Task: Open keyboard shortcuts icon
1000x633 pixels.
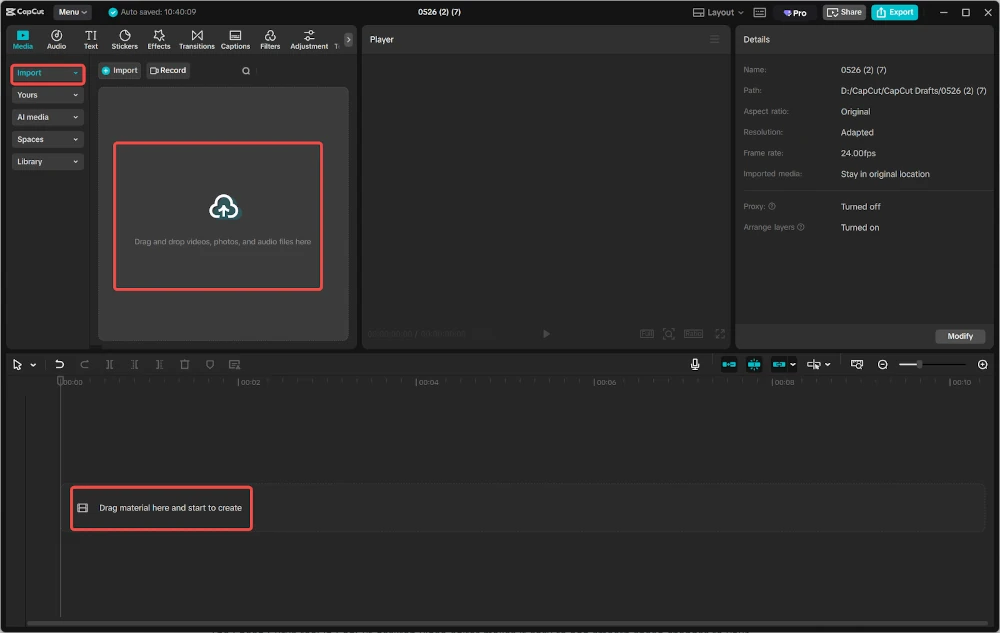Action: [x=760, y=12]
